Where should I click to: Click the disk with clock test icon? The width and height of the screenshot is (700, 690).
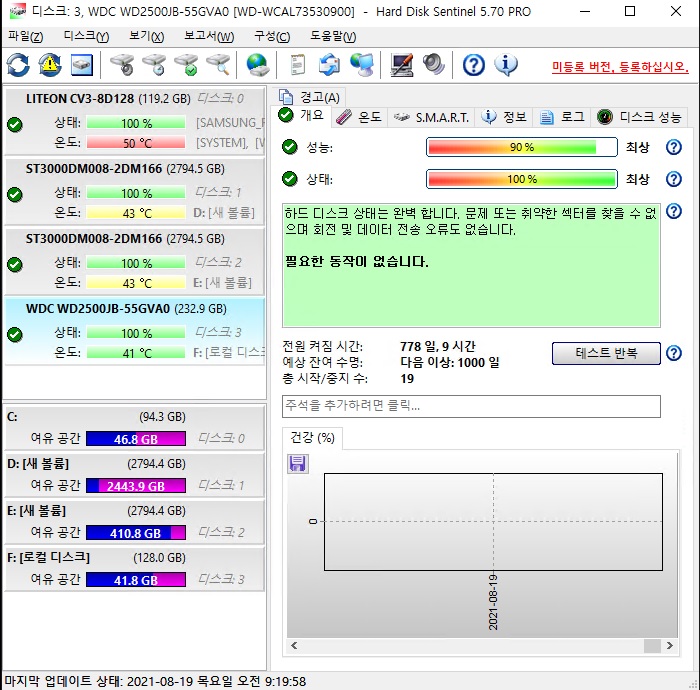click(x=154, y=65)
